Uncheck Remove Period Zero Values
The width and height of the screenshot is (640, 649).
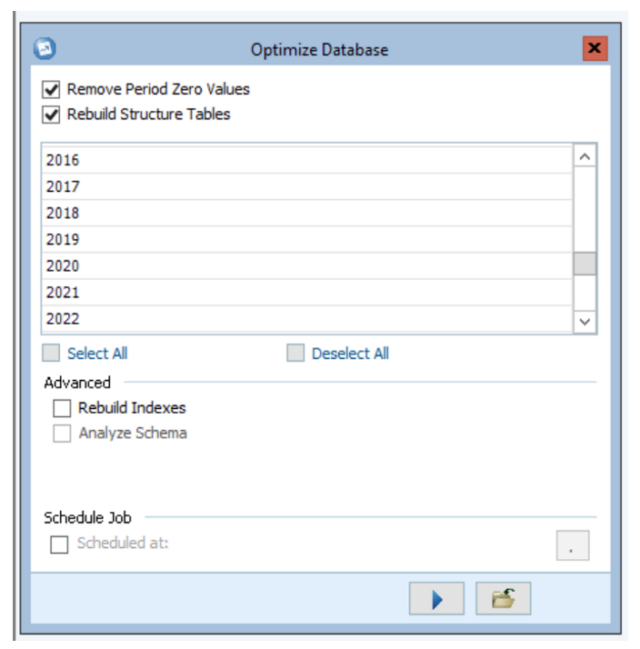point(51,89)
